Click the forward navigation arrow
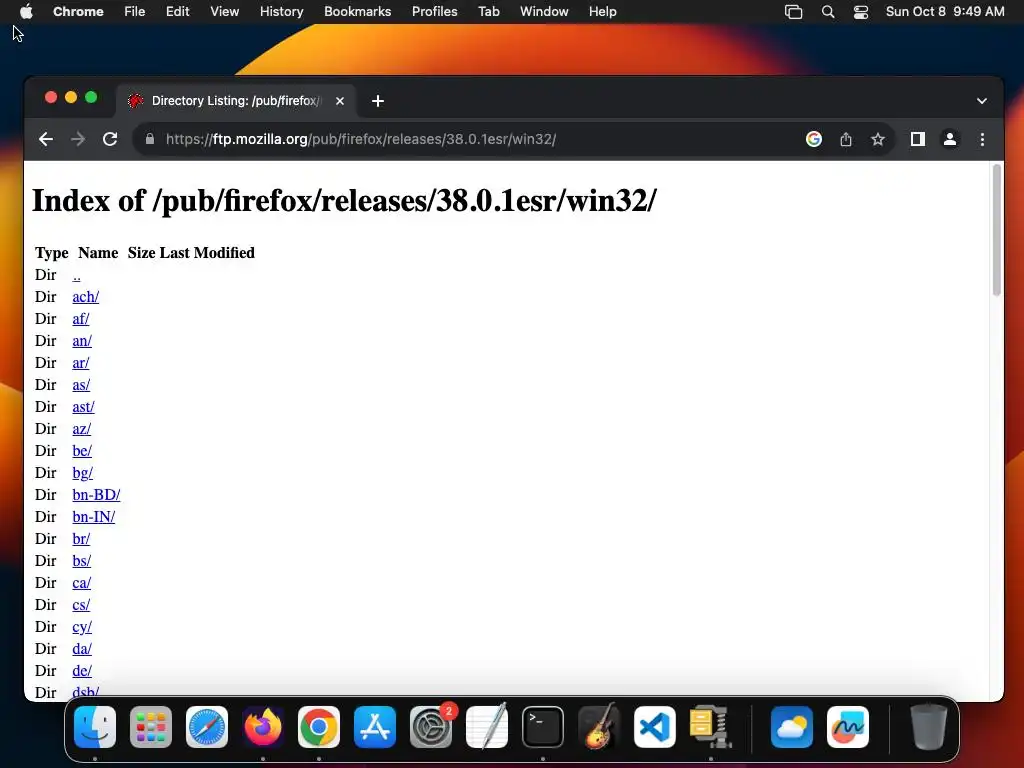The height and width of the screenshot is (768, 1024). click(x=78, y=139)
